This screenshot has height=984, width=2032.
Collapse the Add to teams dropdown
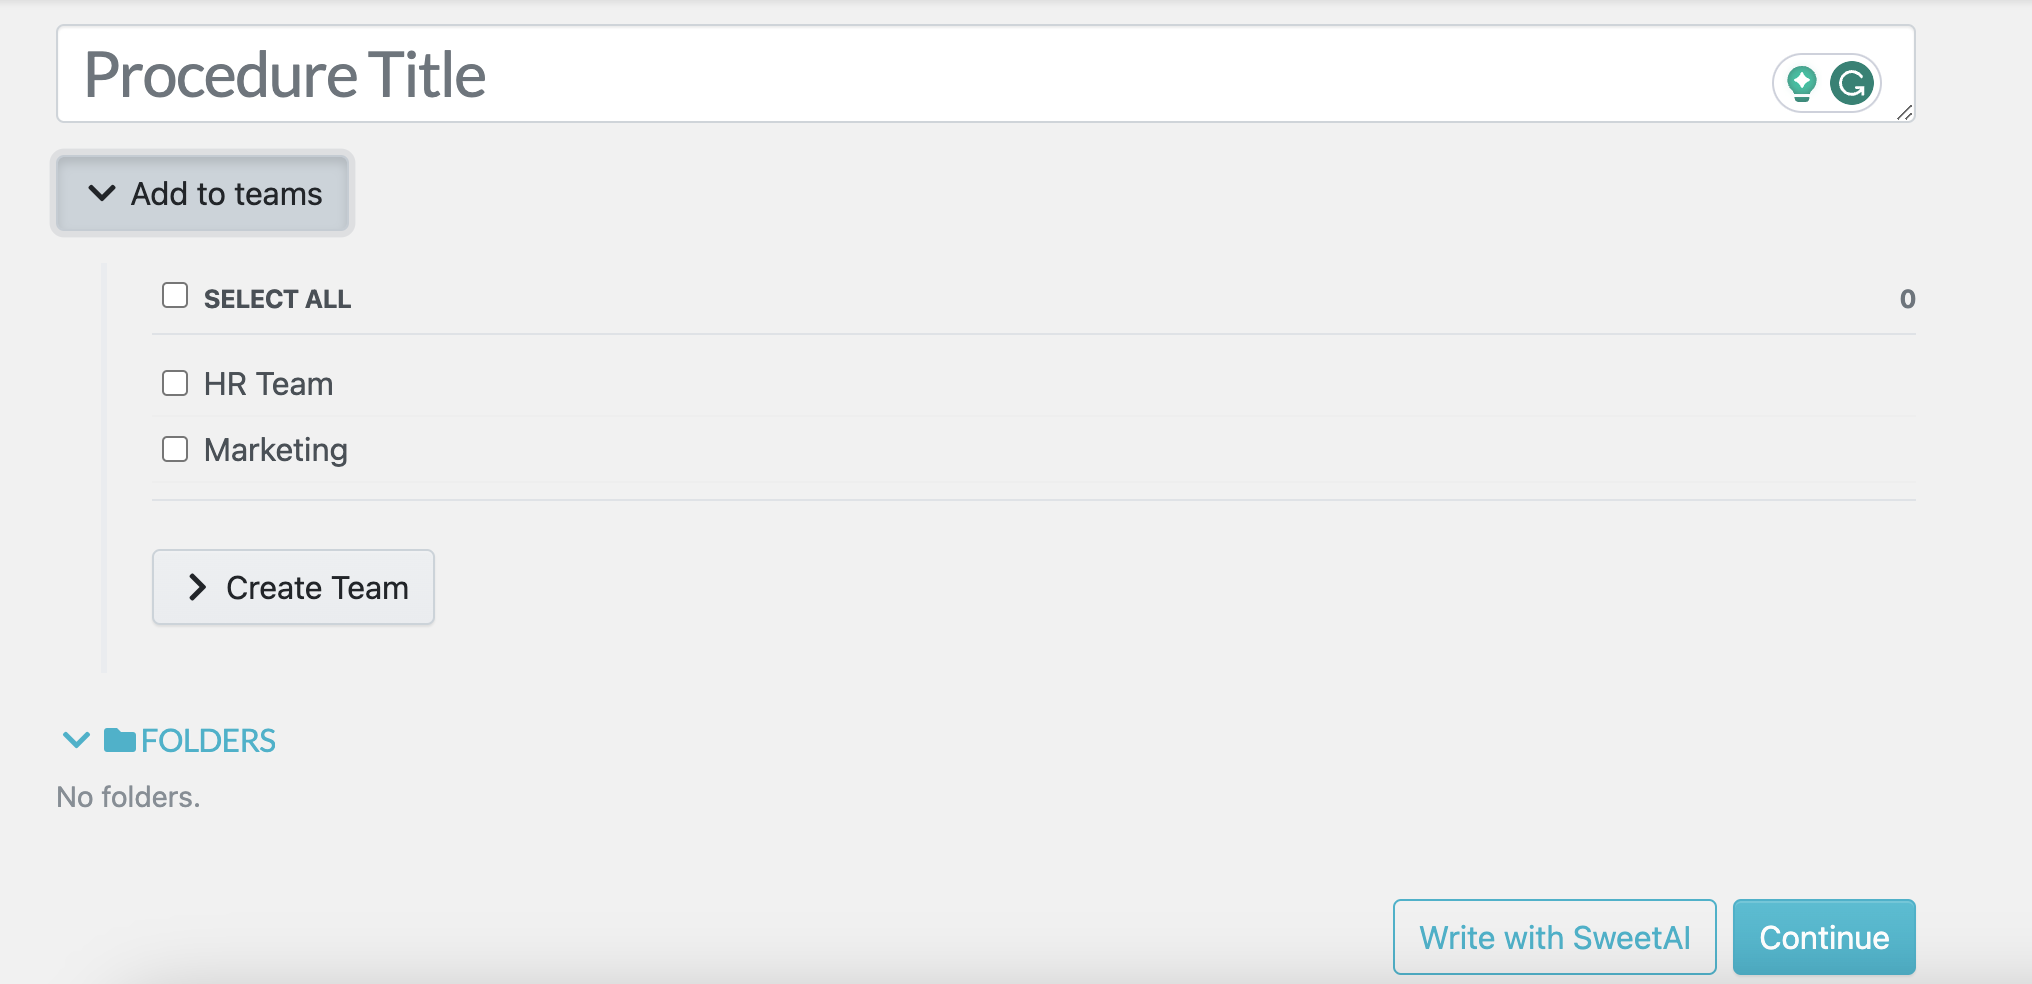click(203, 193)
